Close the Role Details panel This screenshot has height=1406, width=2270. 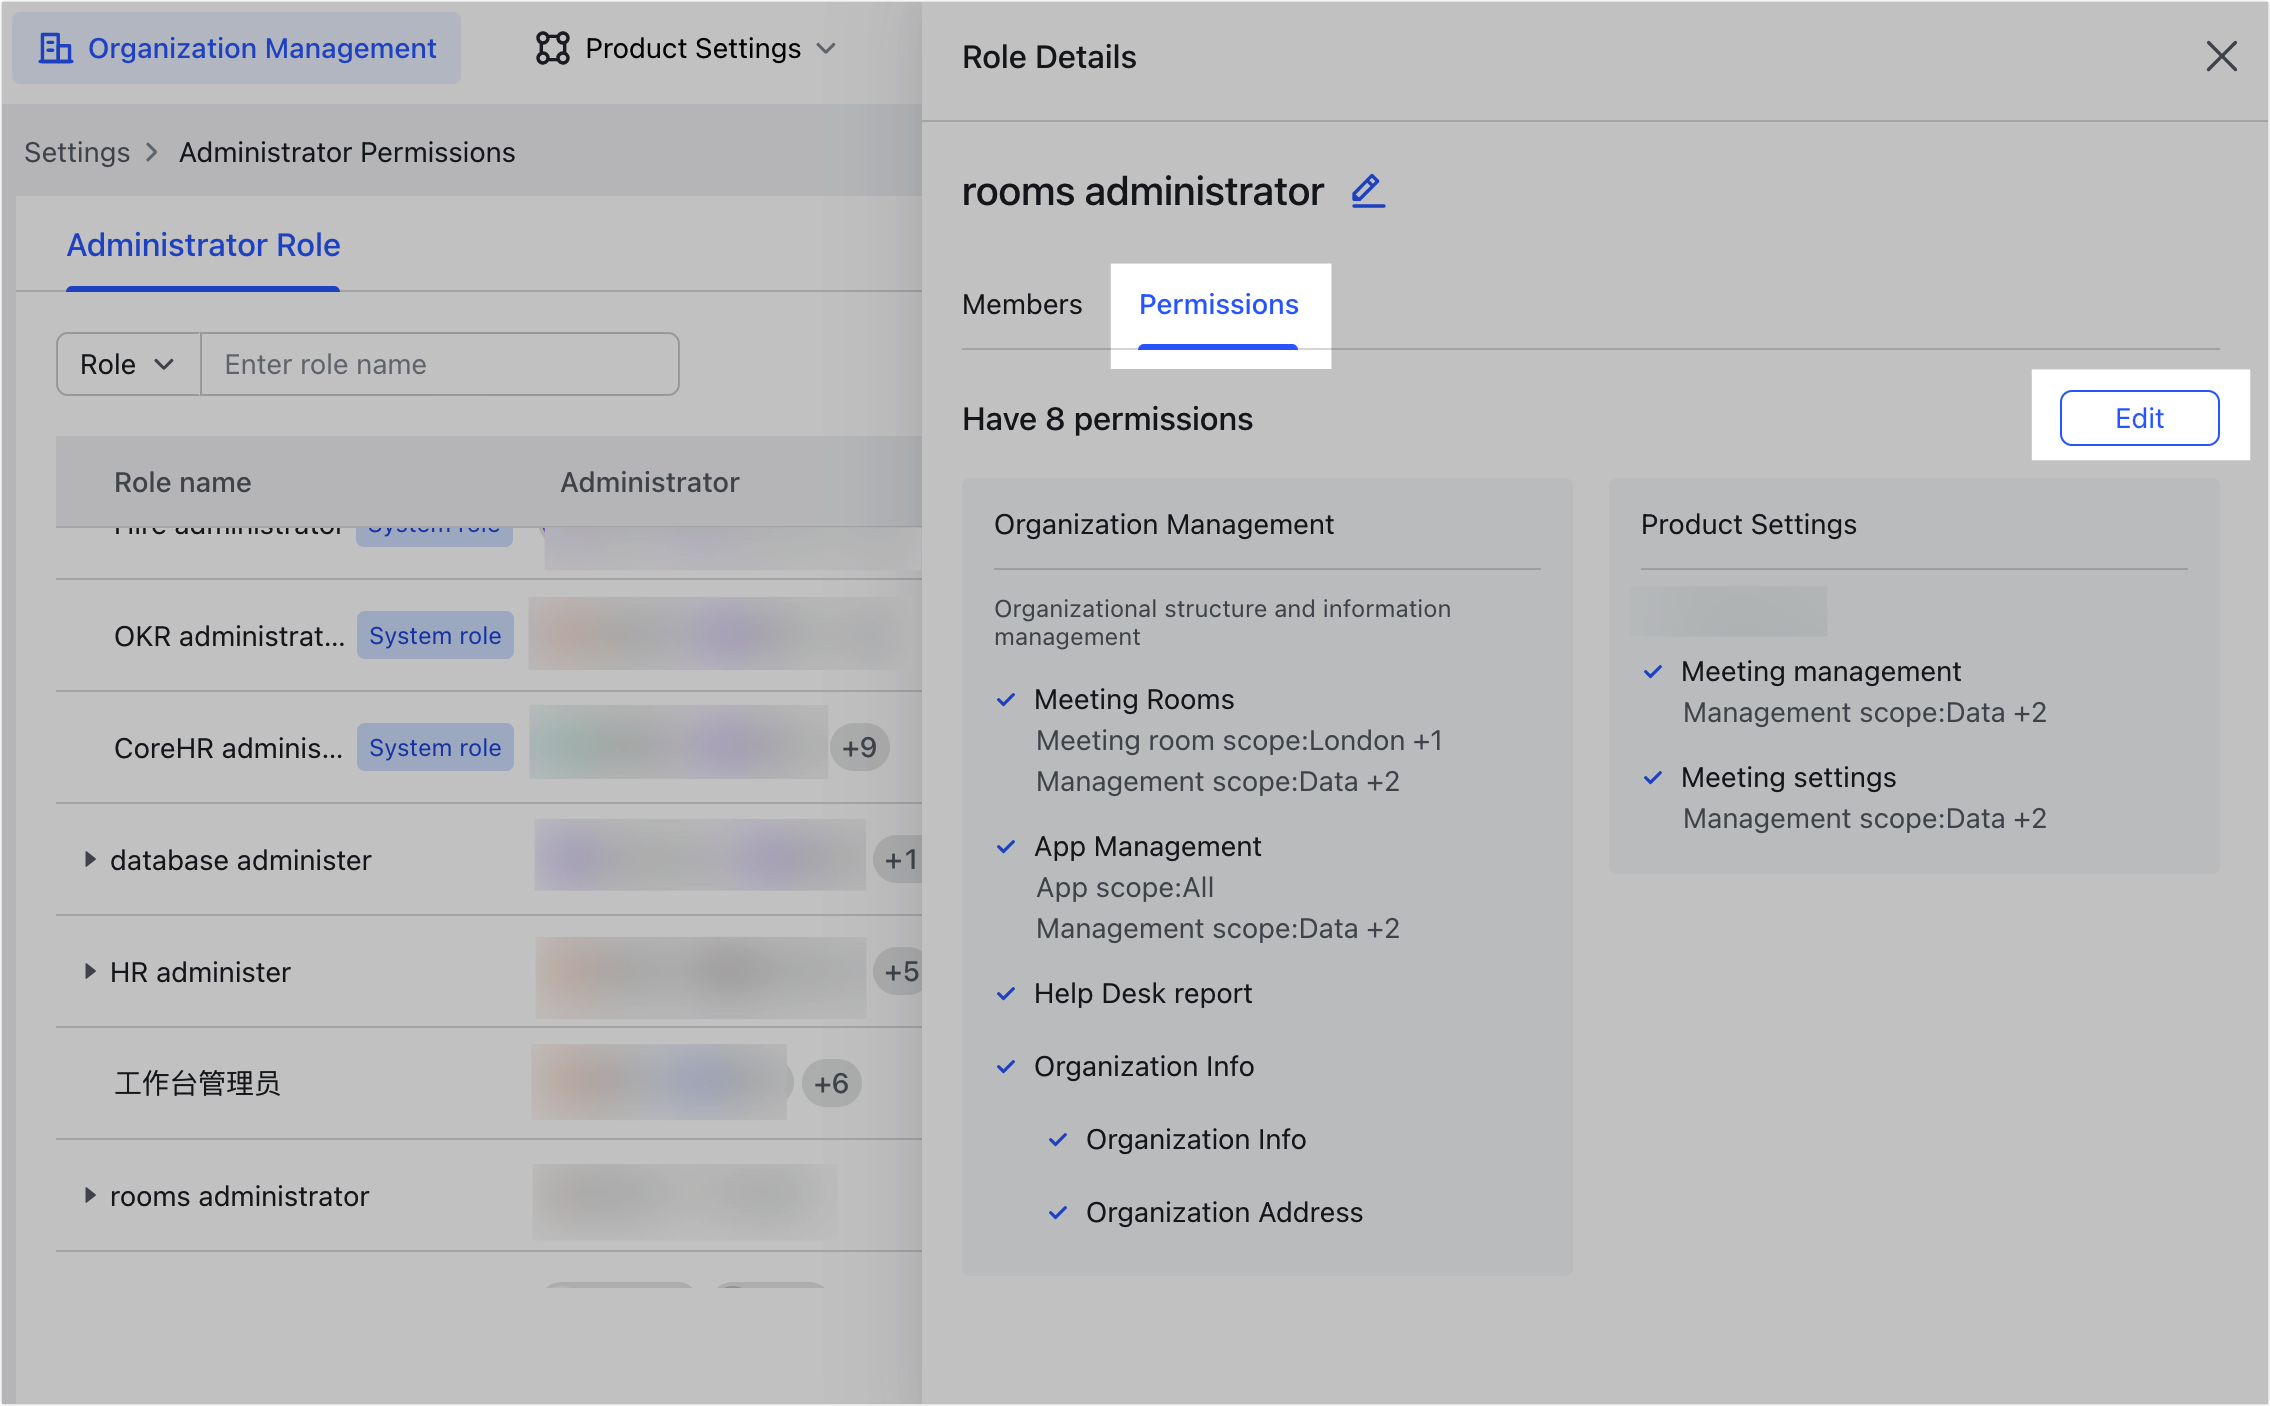tap(2222, 56)
